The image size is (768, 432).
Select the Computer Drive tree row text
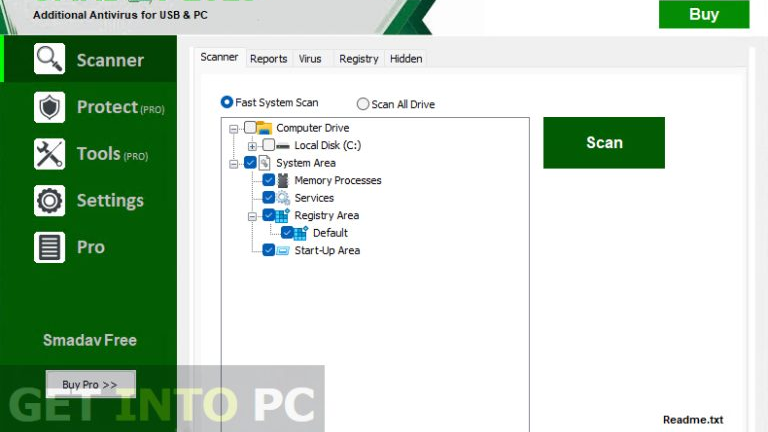(x=312, y=128)
